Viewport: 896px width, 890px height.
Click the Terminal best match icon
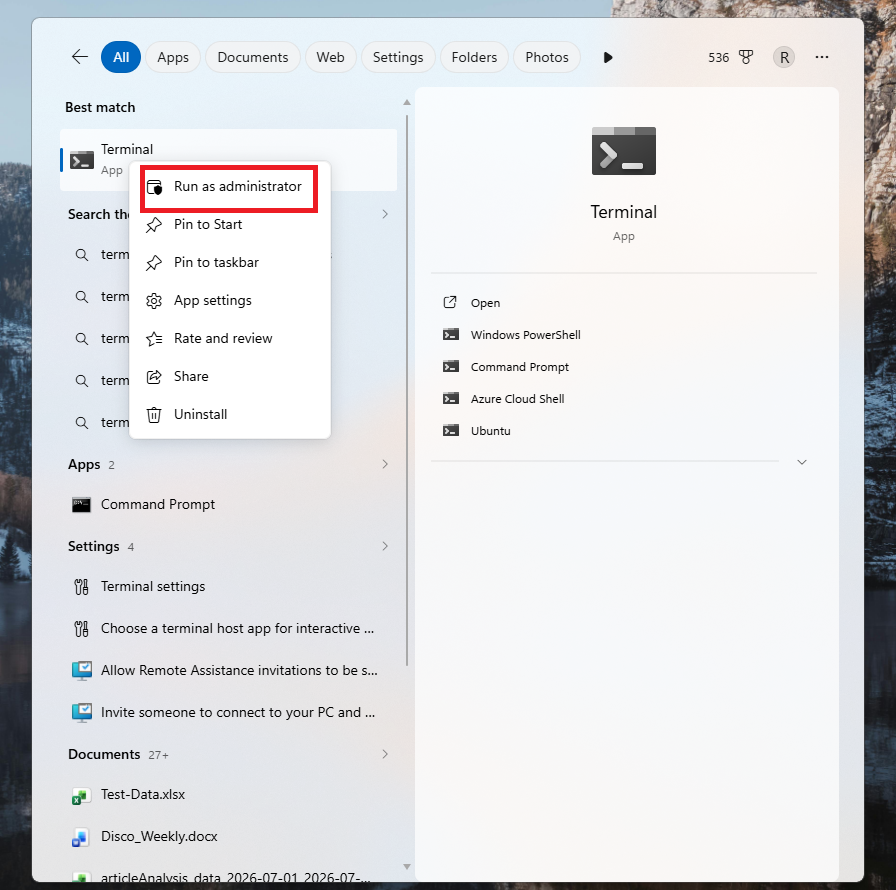click(82, 160)
